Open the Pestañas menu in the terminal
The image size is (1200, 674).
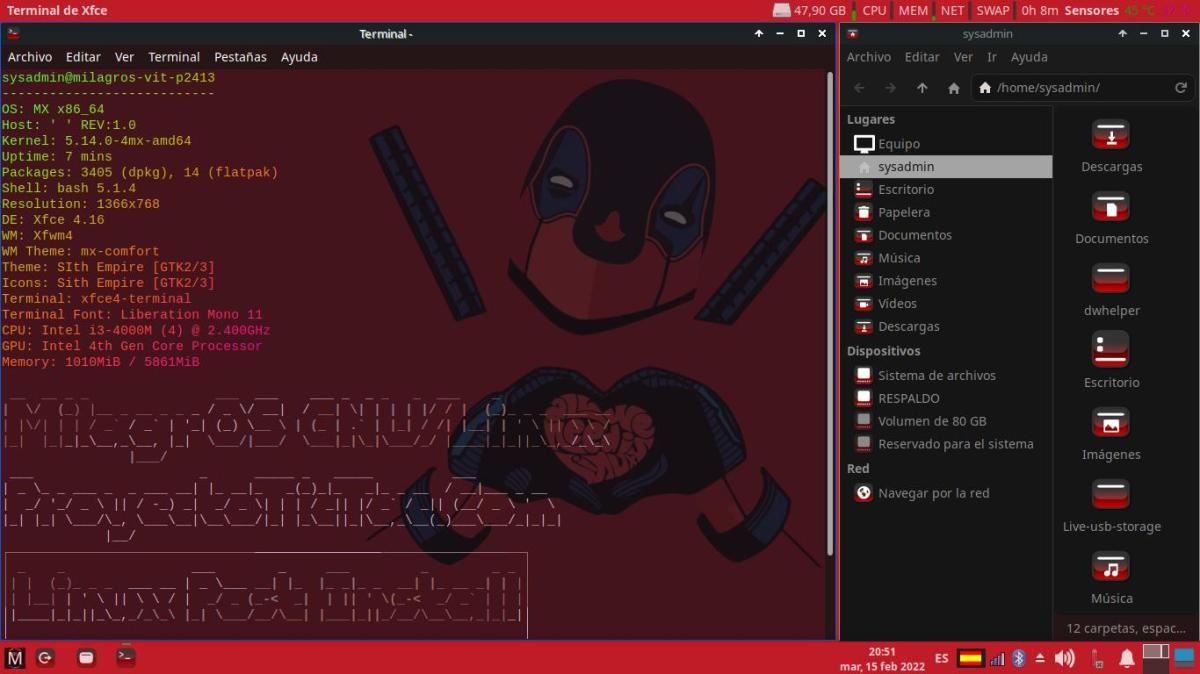[240, 57]
